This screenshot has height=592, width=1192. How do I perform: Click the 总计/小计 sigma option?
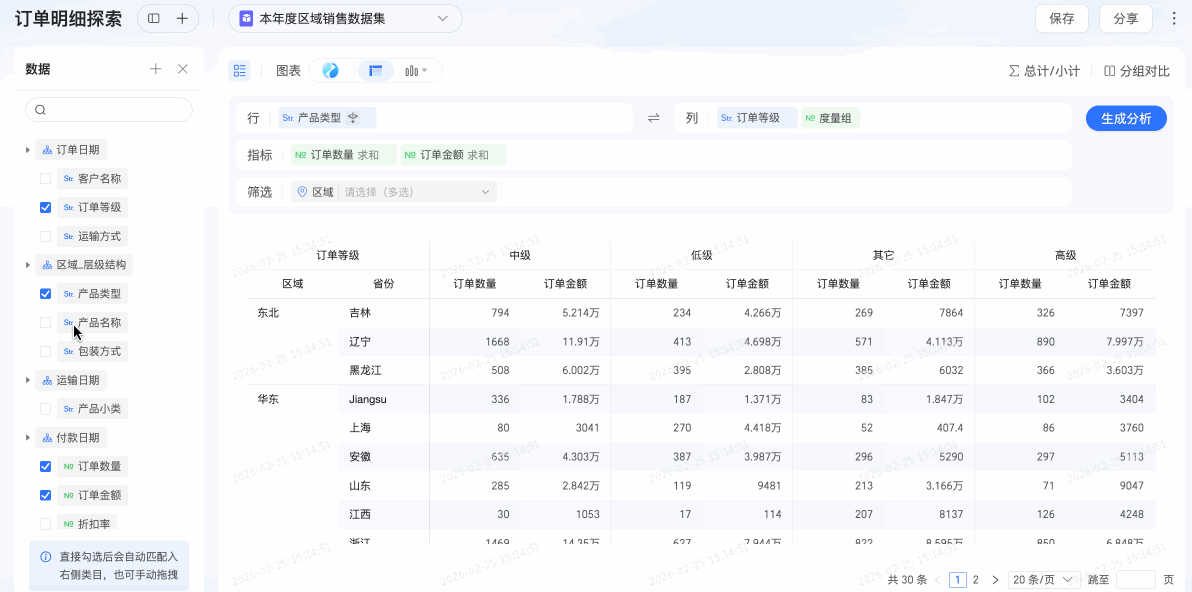coord(1044,71)
